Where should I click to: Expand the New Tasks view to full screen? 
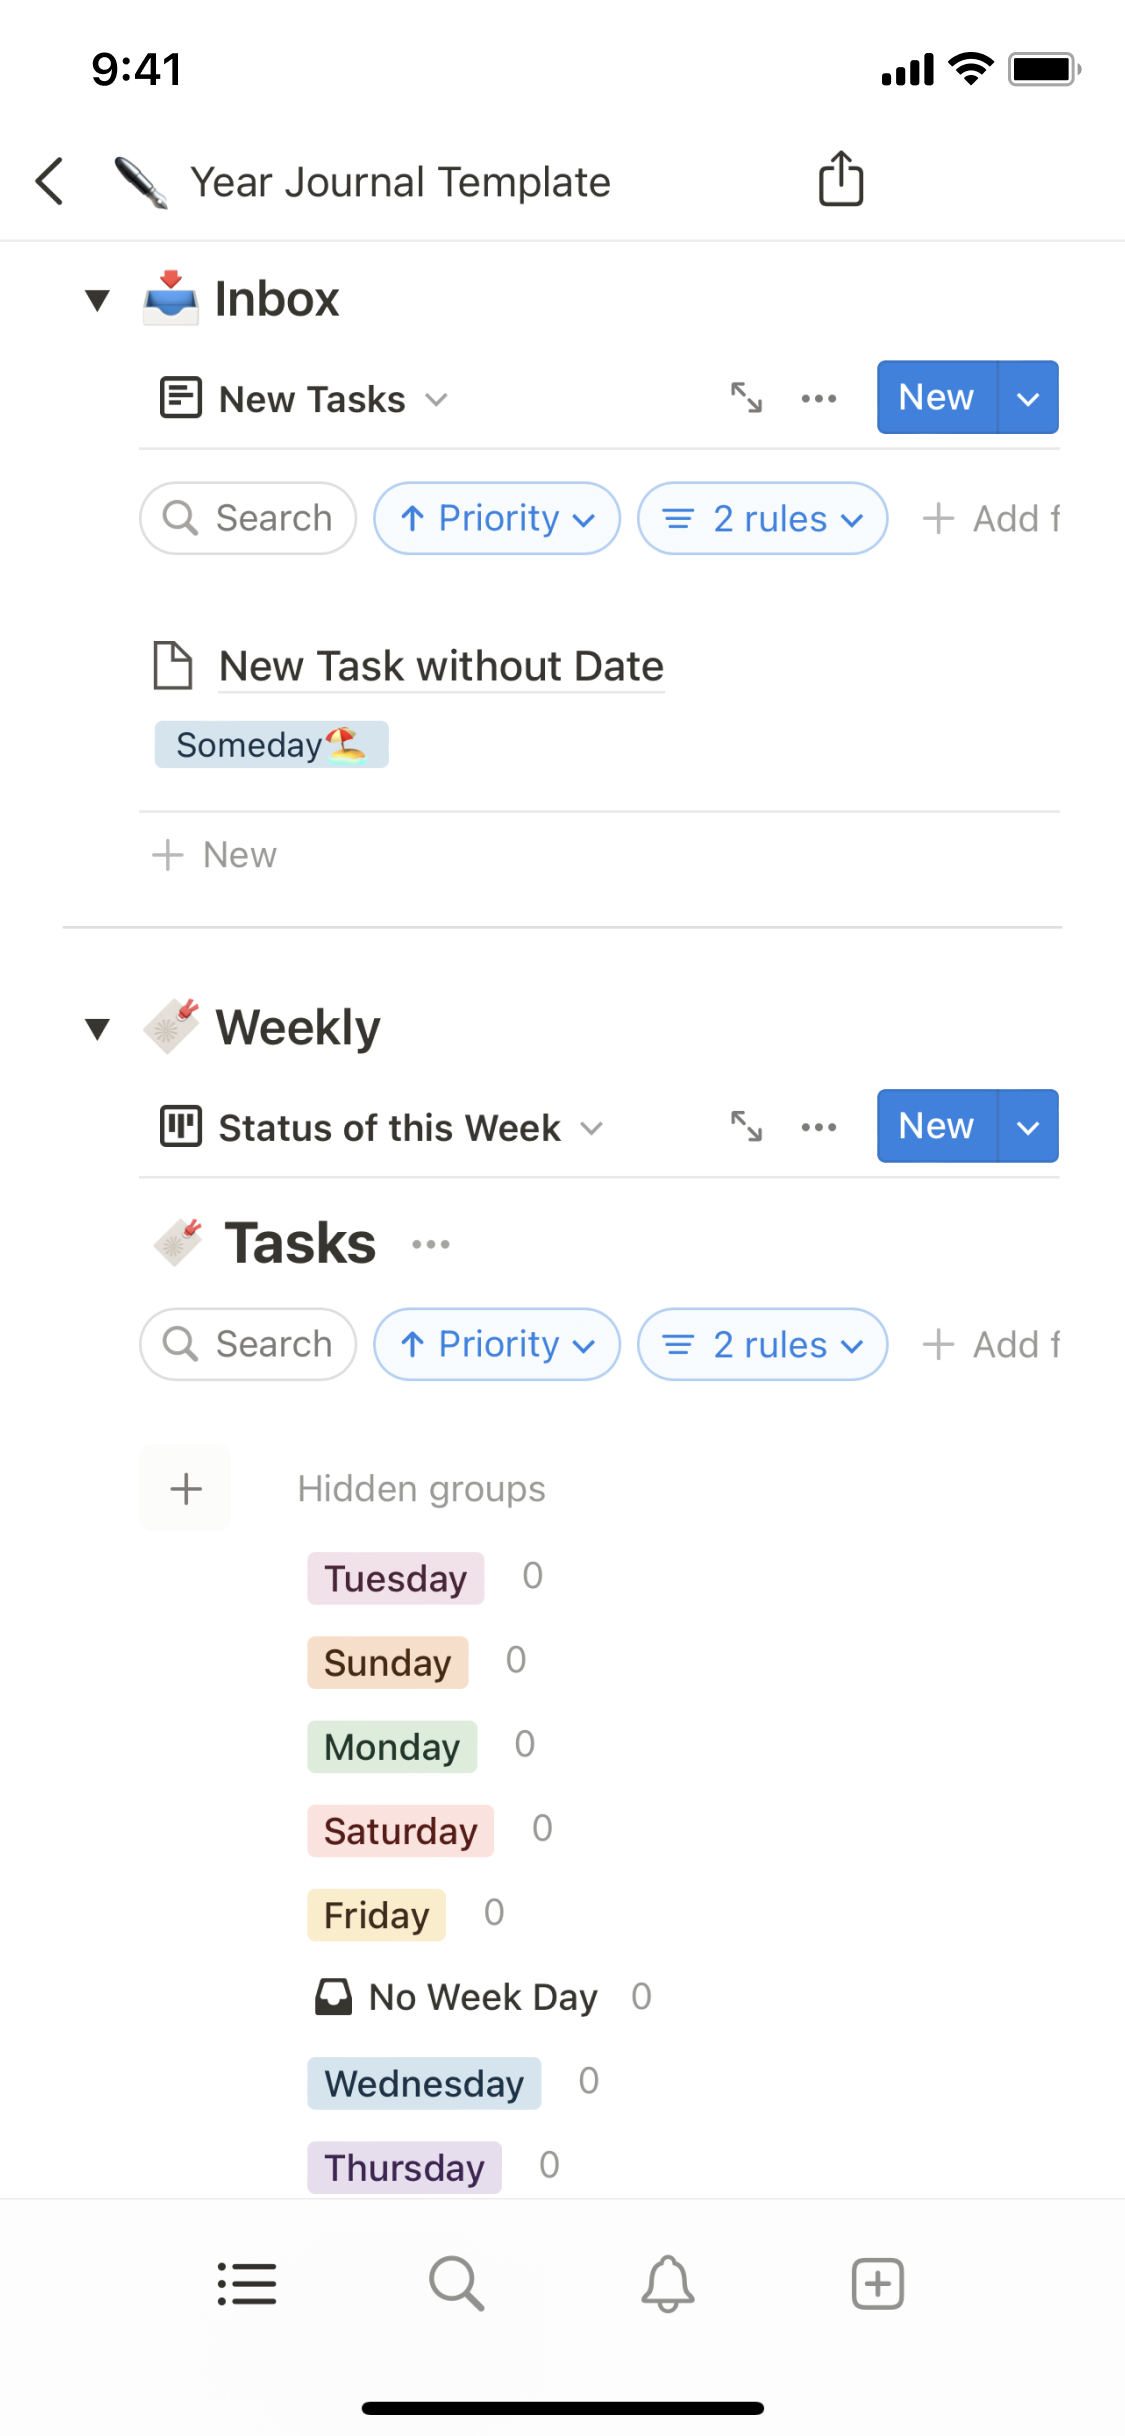(x=747, y=397)
